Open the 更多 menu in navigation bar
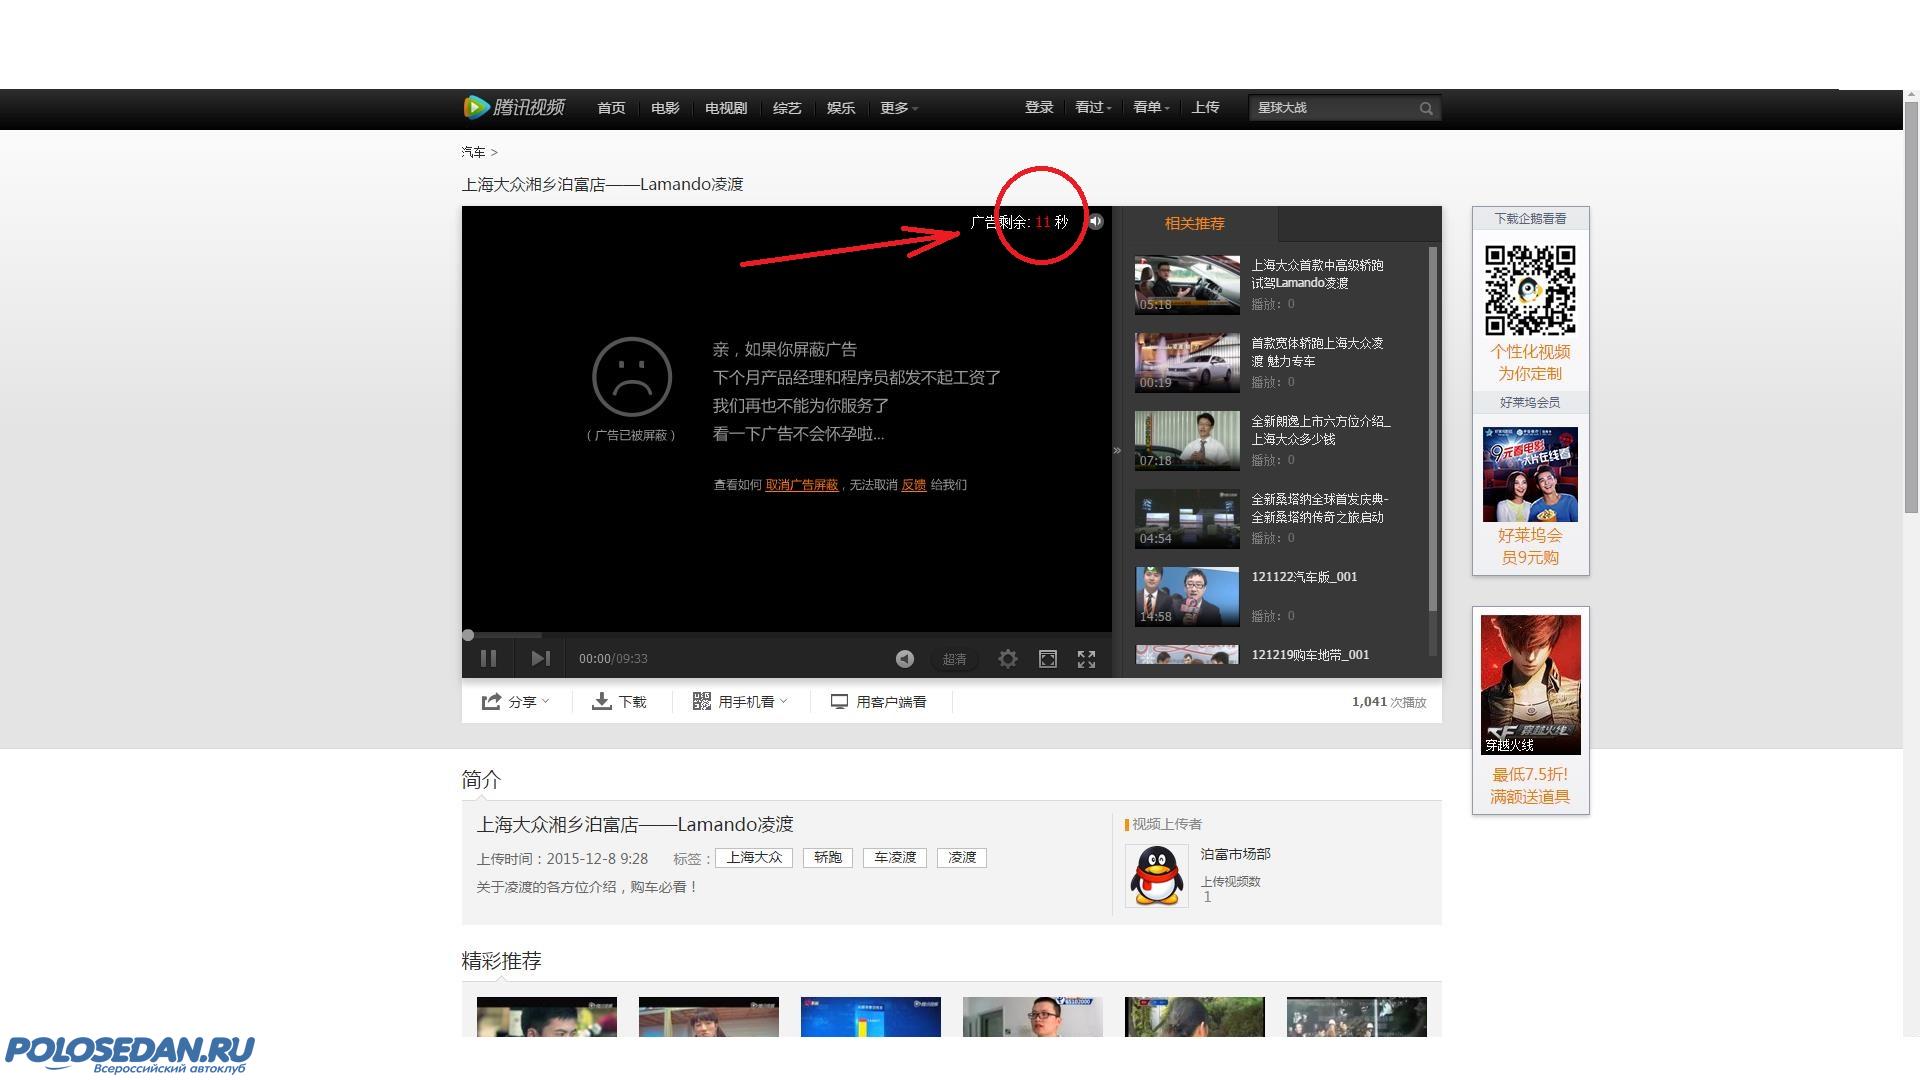Screen dimensions: 1920x1080 point(898,108)
